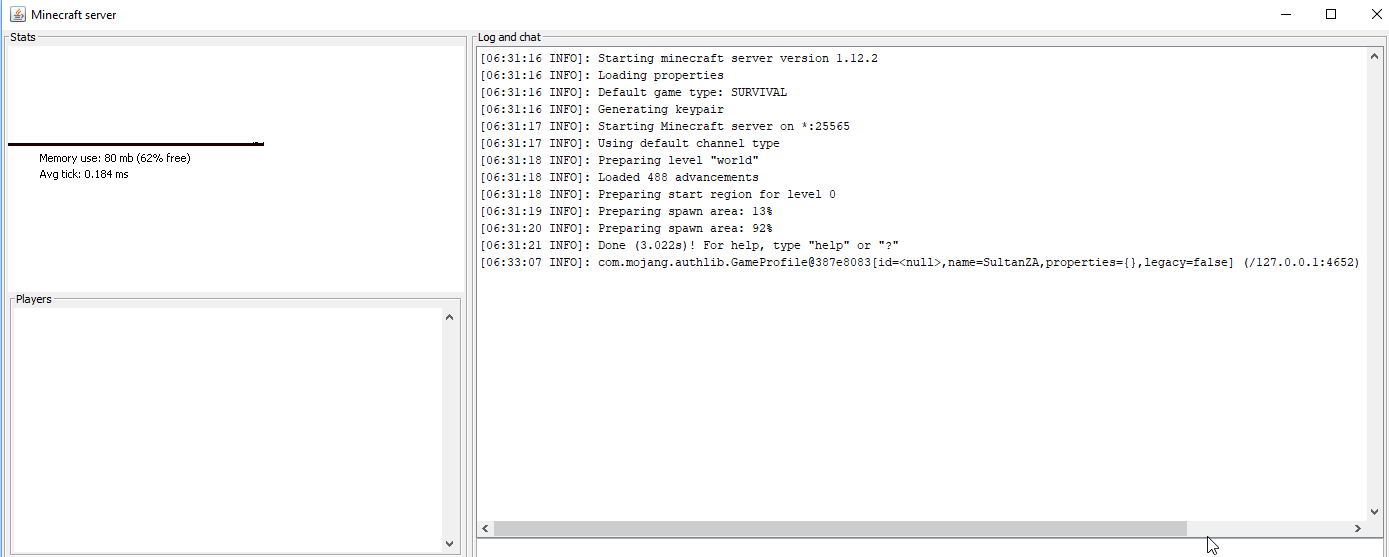Click the "Generating keypair" log line

pyautogui.click(x=602, y=109)
